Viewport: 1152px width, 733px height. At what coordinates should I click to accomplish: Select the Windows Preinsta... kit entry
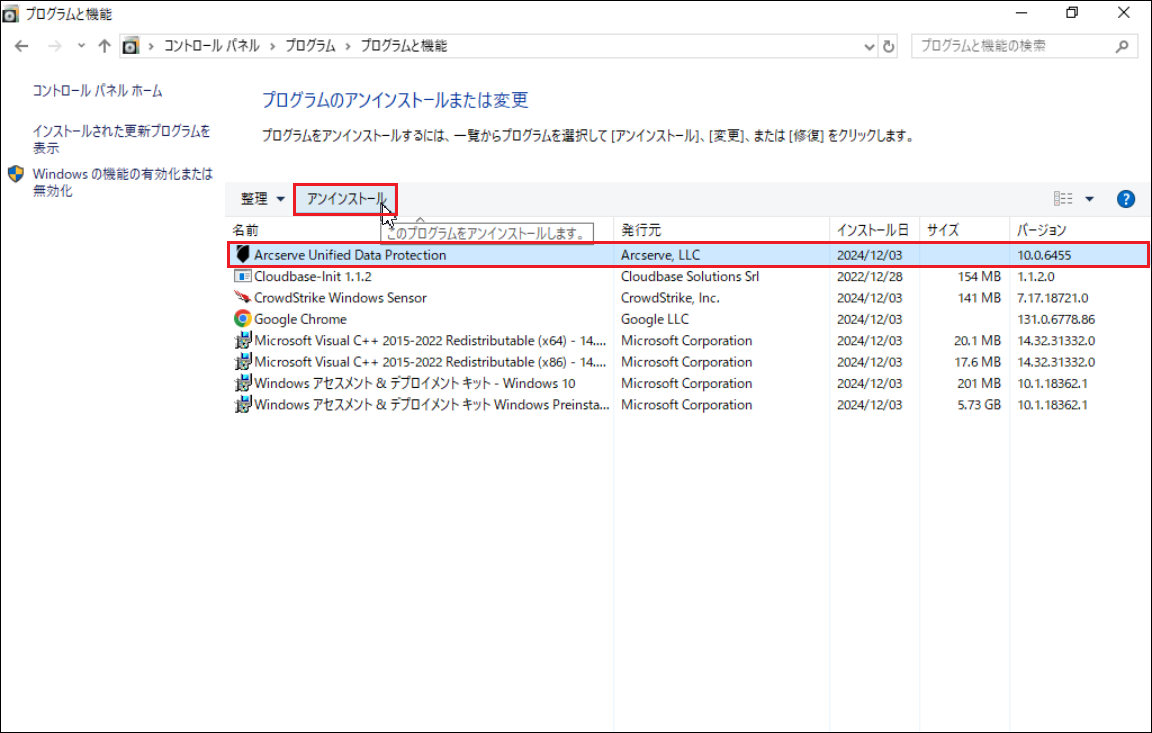(431, 405)
